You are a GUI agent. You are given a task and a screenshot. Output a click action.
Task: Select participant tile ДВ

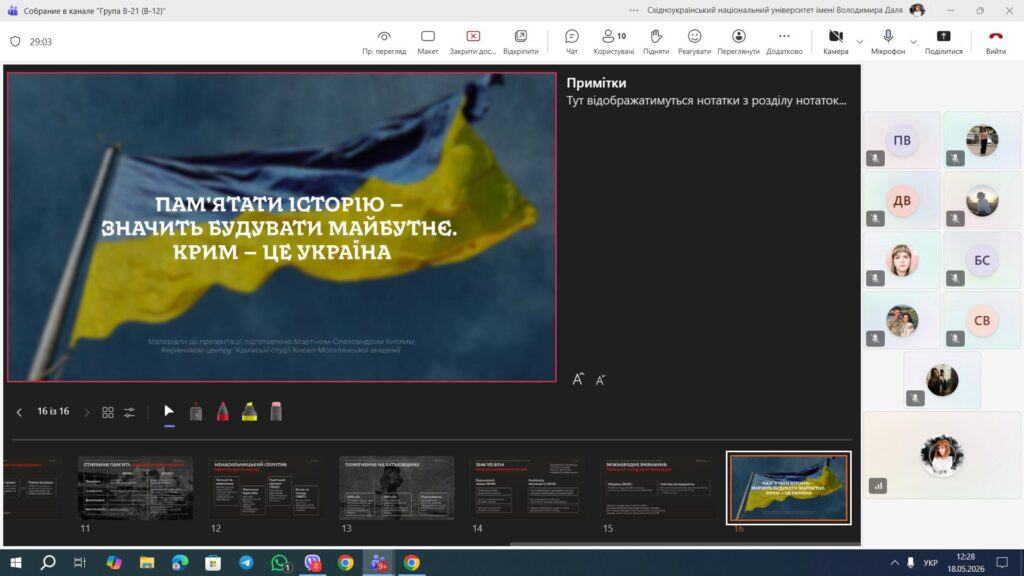click(x=902, y=200)
